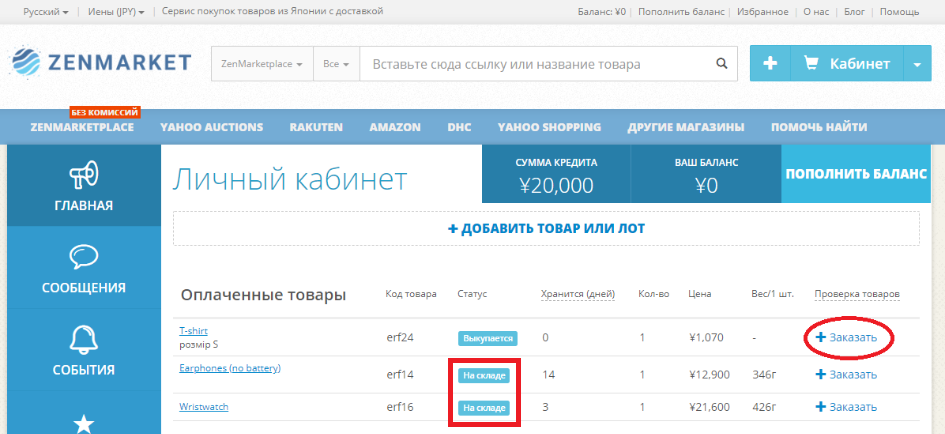945x434 pixels.
Task: Click the На складе badge for Wristwatch
Action: (x=483, y=408)
